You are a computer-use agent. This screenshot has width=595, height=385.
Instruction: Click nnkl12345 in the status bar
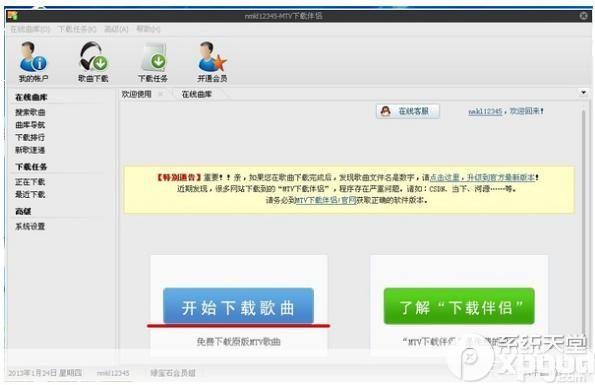tap(113, 373)
